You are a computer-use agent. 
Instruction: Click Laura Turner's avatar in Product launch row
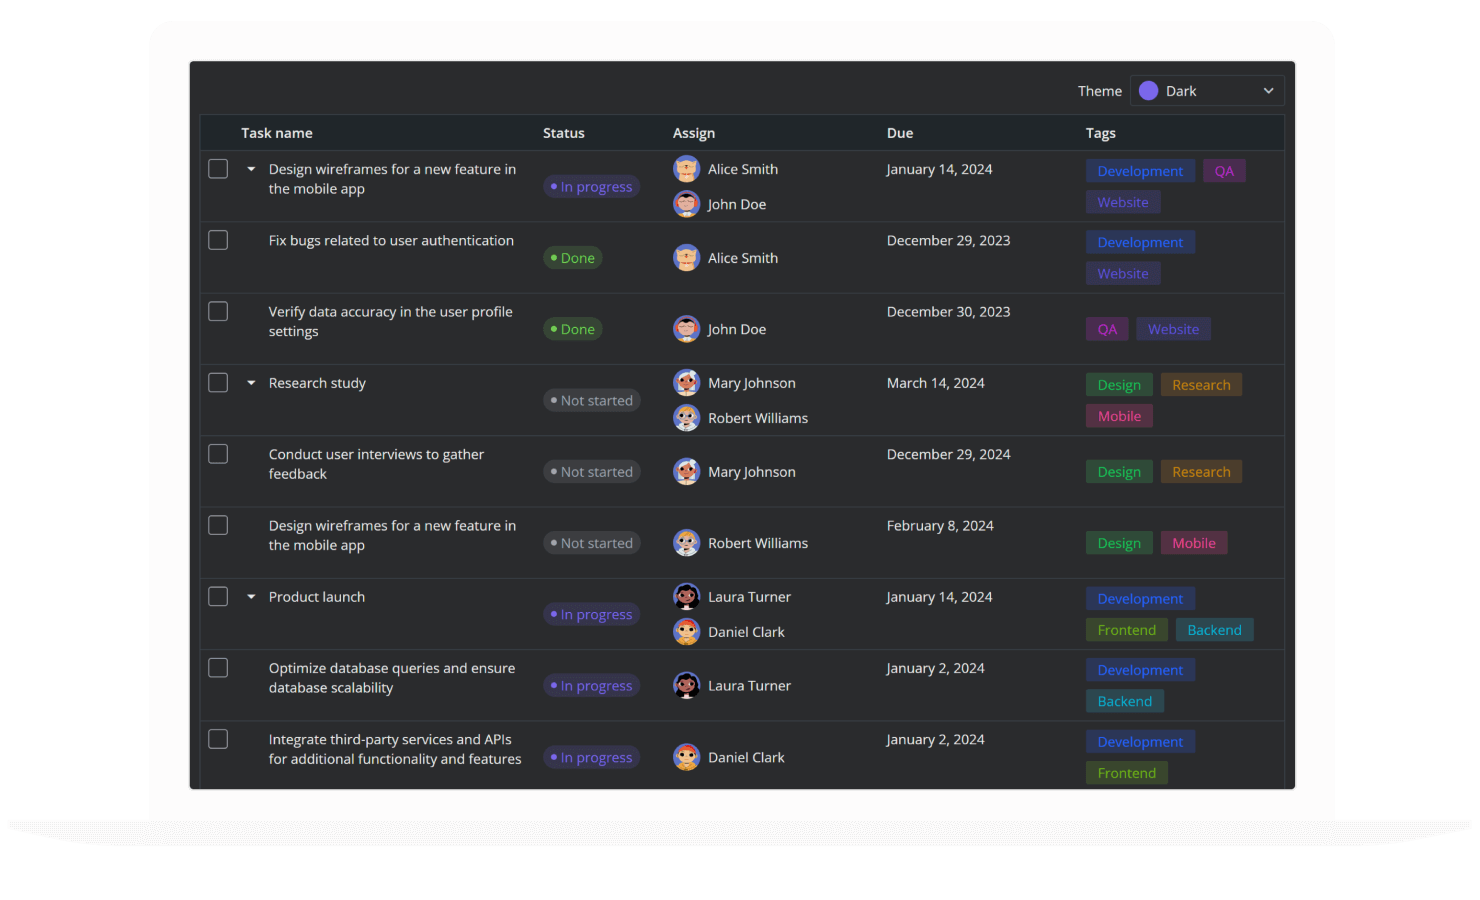tap(686, 597)
